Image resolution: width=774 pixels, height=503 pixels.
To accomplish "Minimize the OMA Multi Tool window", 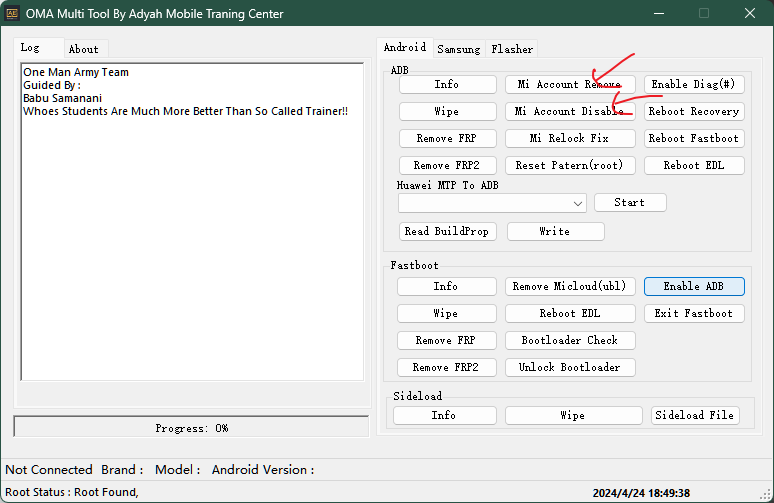I will 658,13.
